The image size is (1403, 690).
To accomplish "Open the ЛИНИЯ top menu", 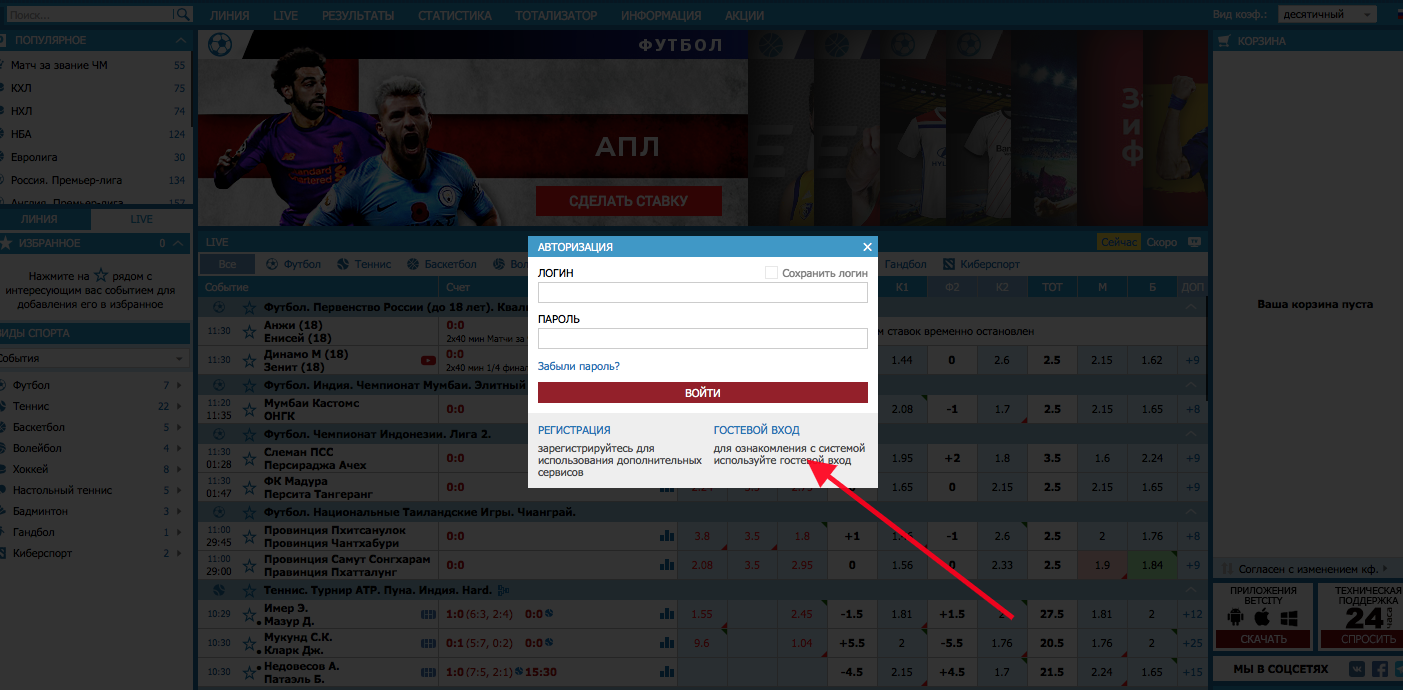I will pos(230,15).
